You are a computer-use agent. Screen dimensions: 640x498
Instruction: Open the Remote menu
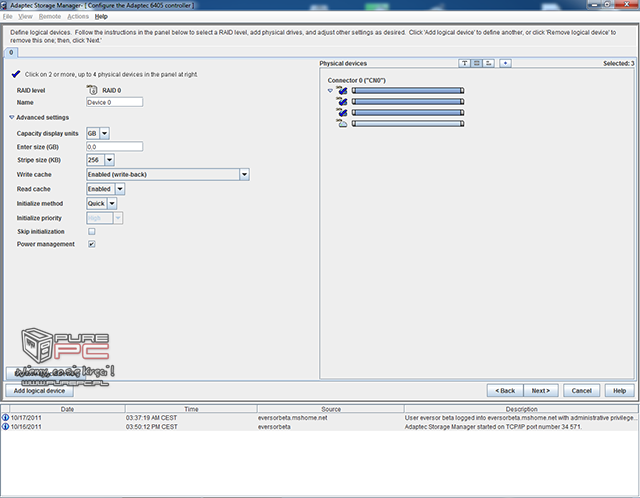point(50,16)
